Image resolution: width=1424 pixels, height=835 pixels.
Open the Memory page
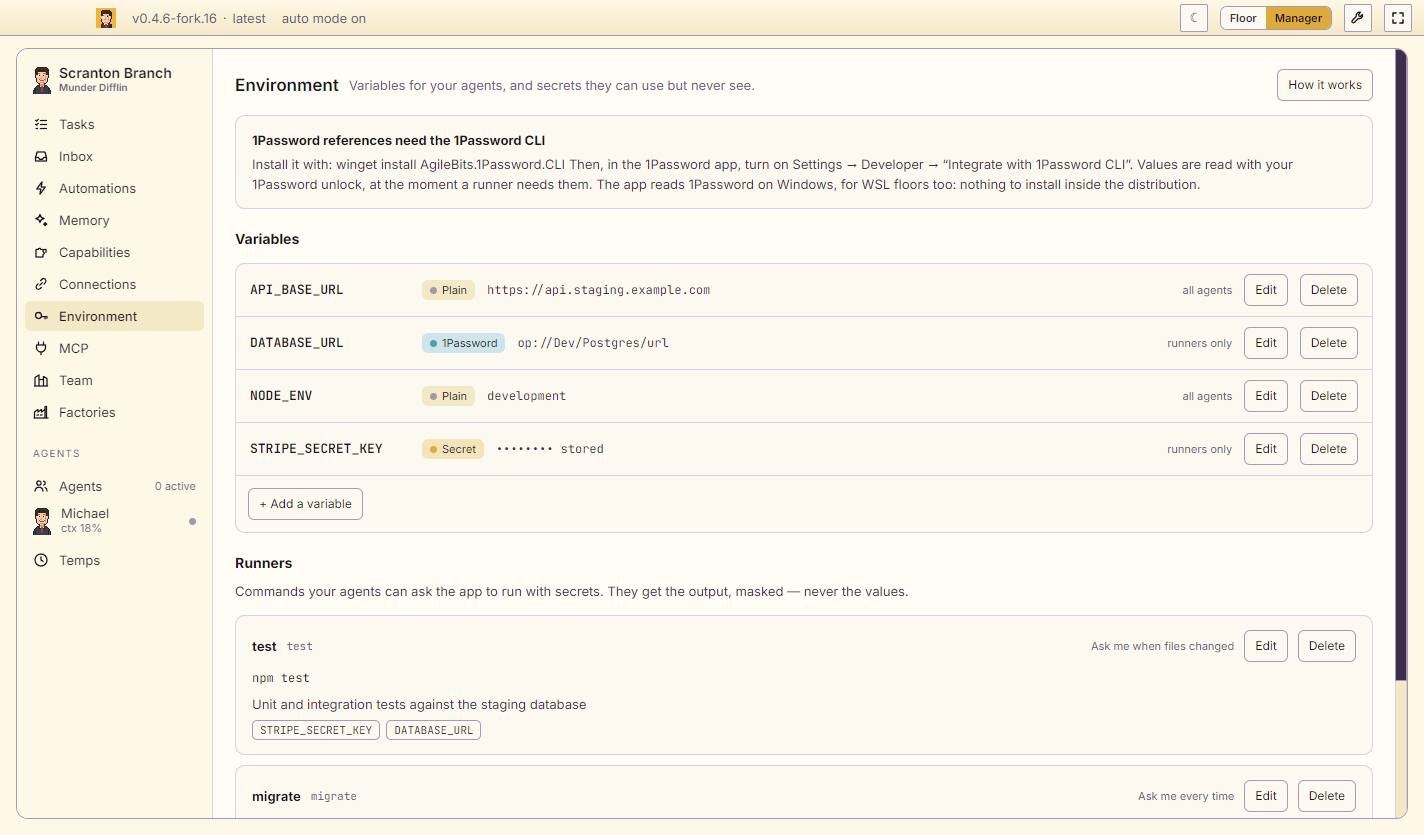pyautogui.click(x=114, y=221)
